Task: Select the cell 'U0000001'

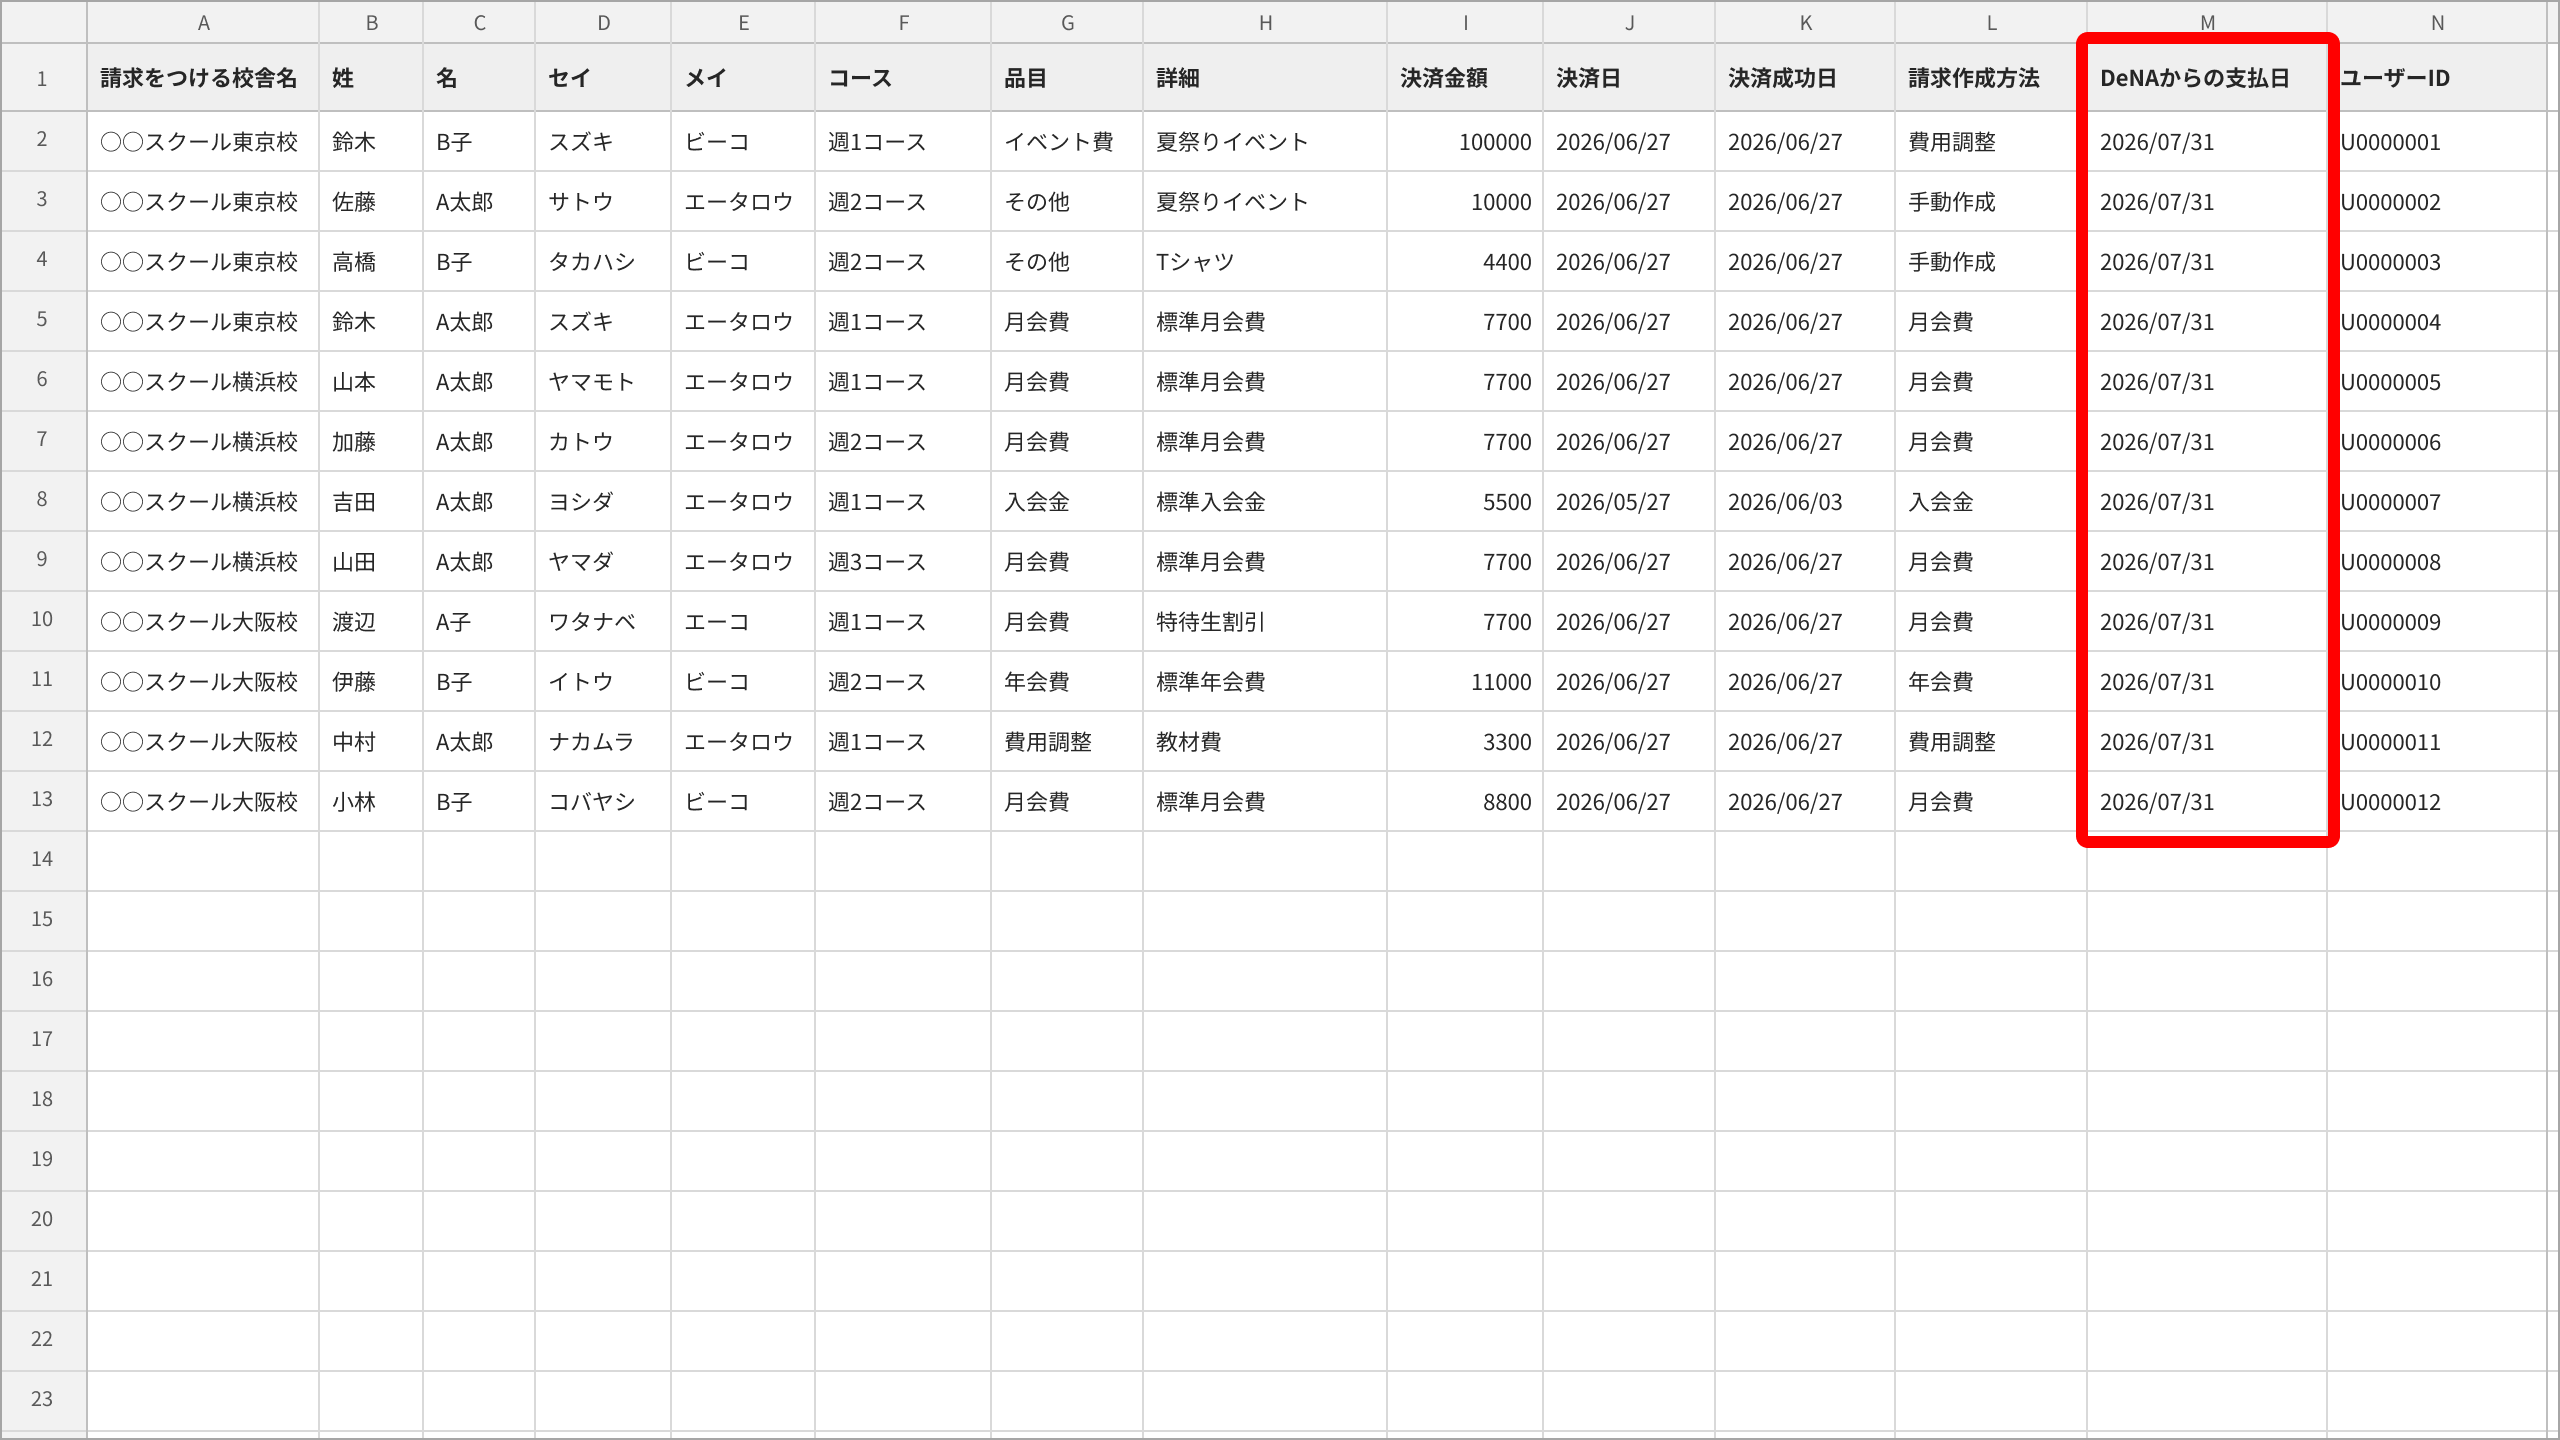Action: [x=2437, y=142]
